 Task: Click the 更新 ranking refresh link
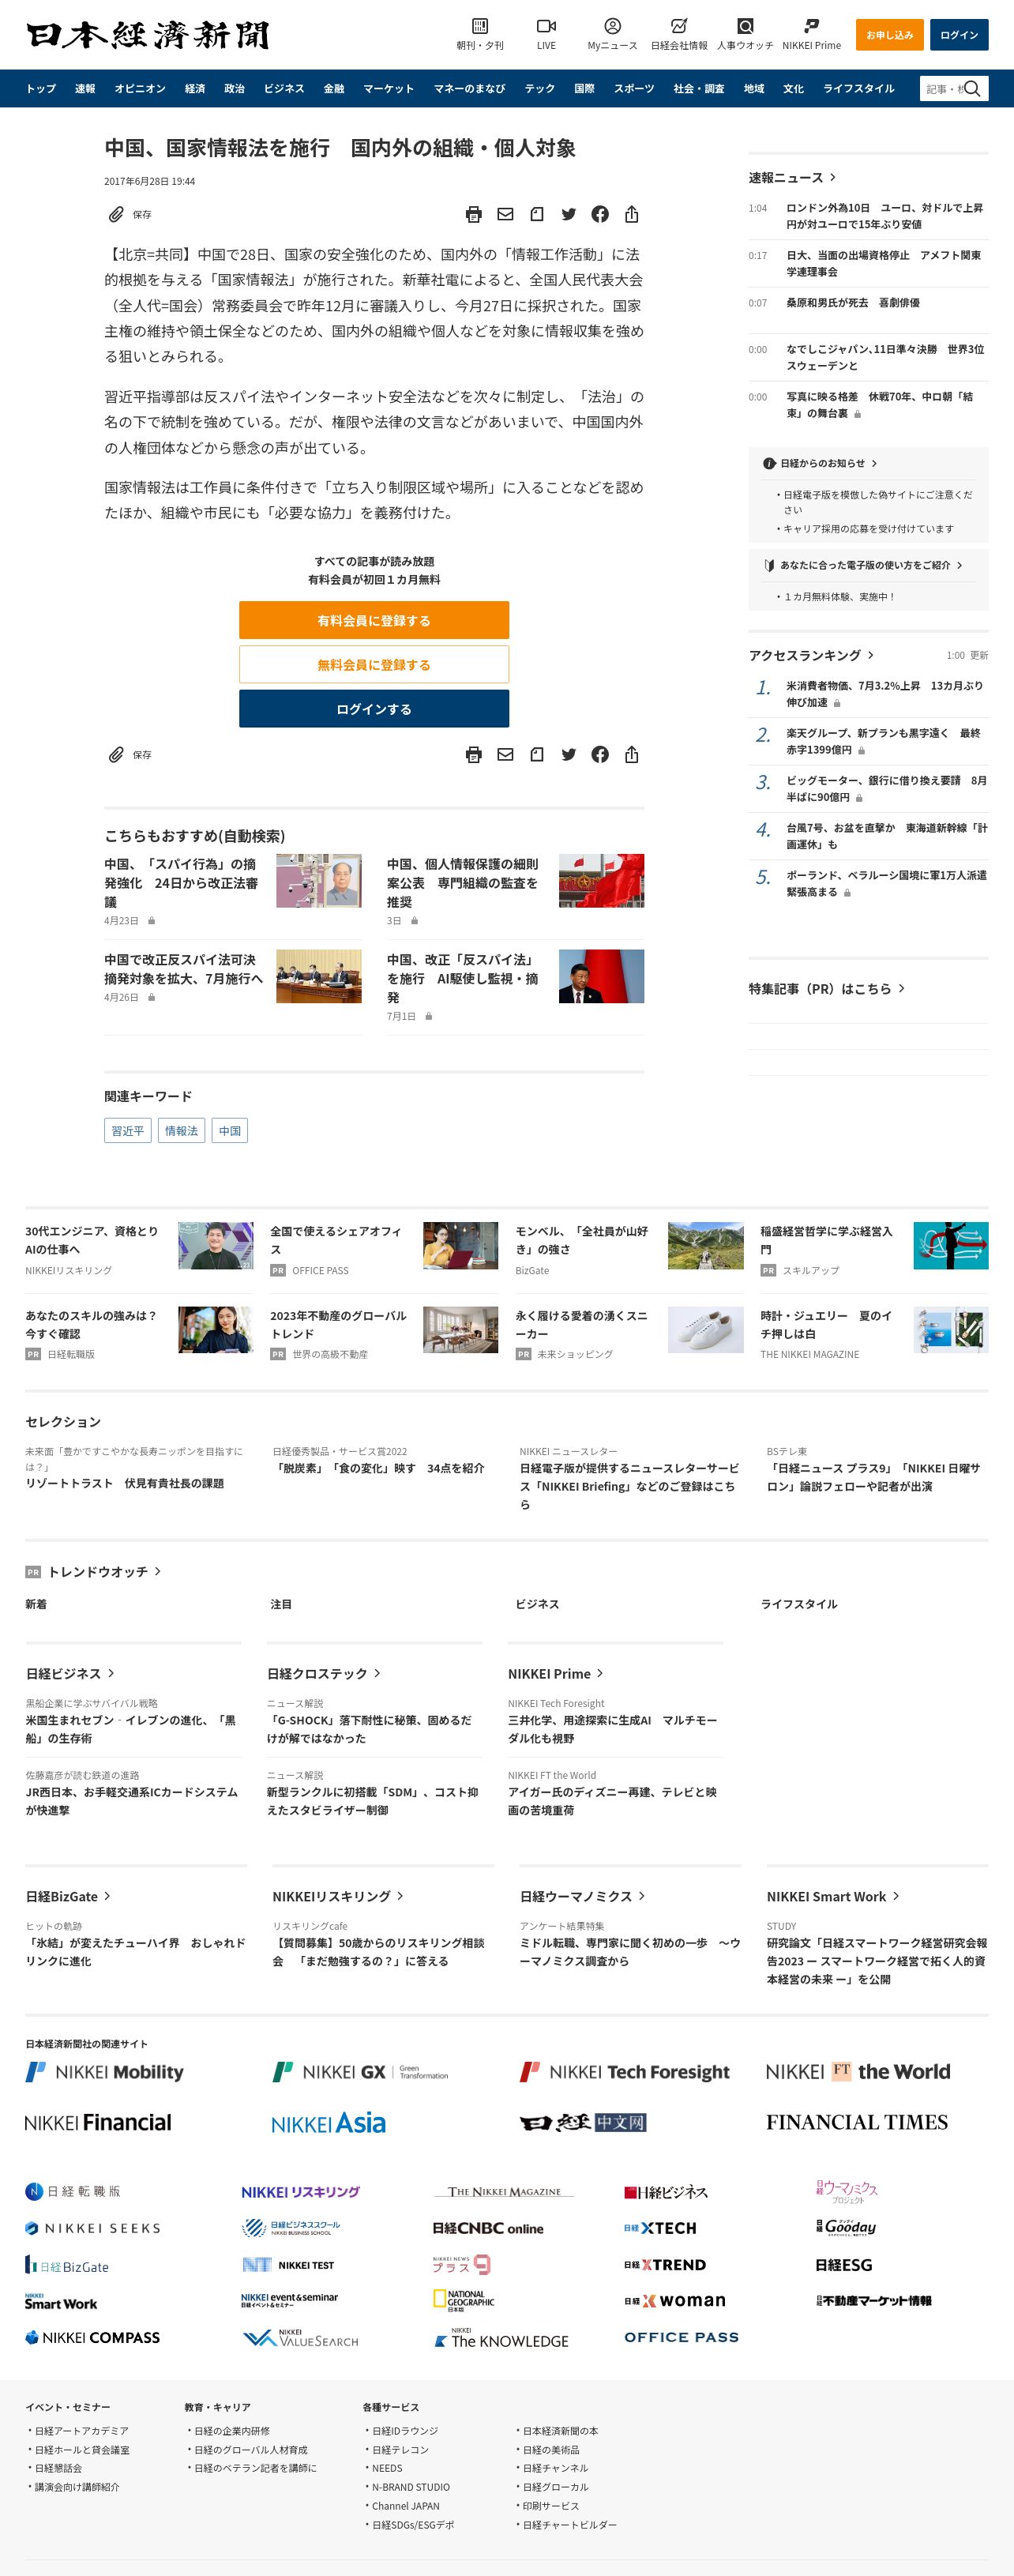(979, 655)
